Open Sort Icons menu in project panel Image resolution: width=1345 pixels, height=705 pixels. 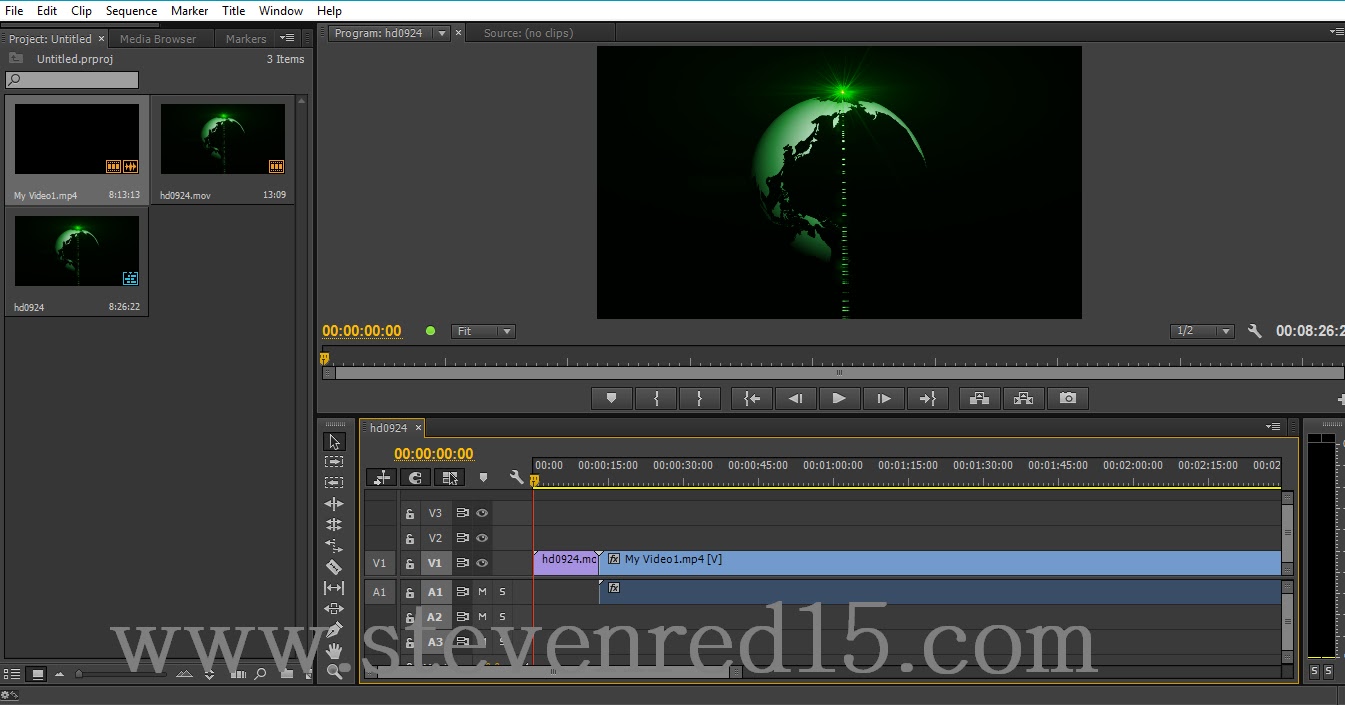[209, 674]
